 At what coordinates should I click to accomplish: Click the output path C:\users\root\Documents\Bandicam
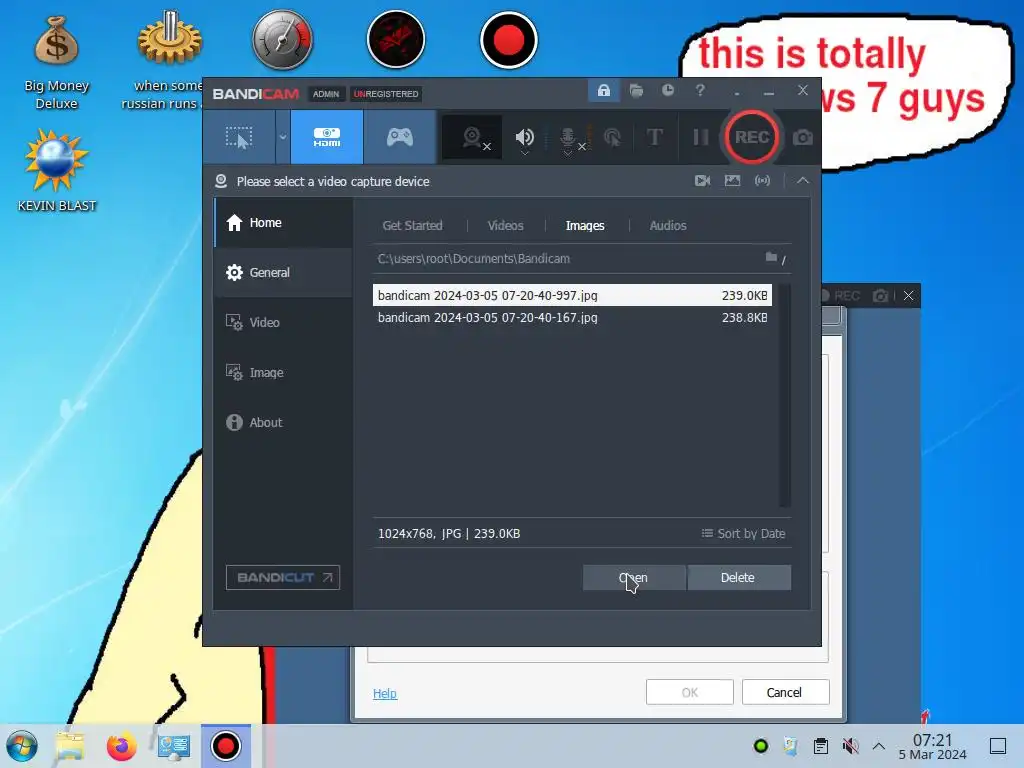pyautogui.click(x=473, y=259)
